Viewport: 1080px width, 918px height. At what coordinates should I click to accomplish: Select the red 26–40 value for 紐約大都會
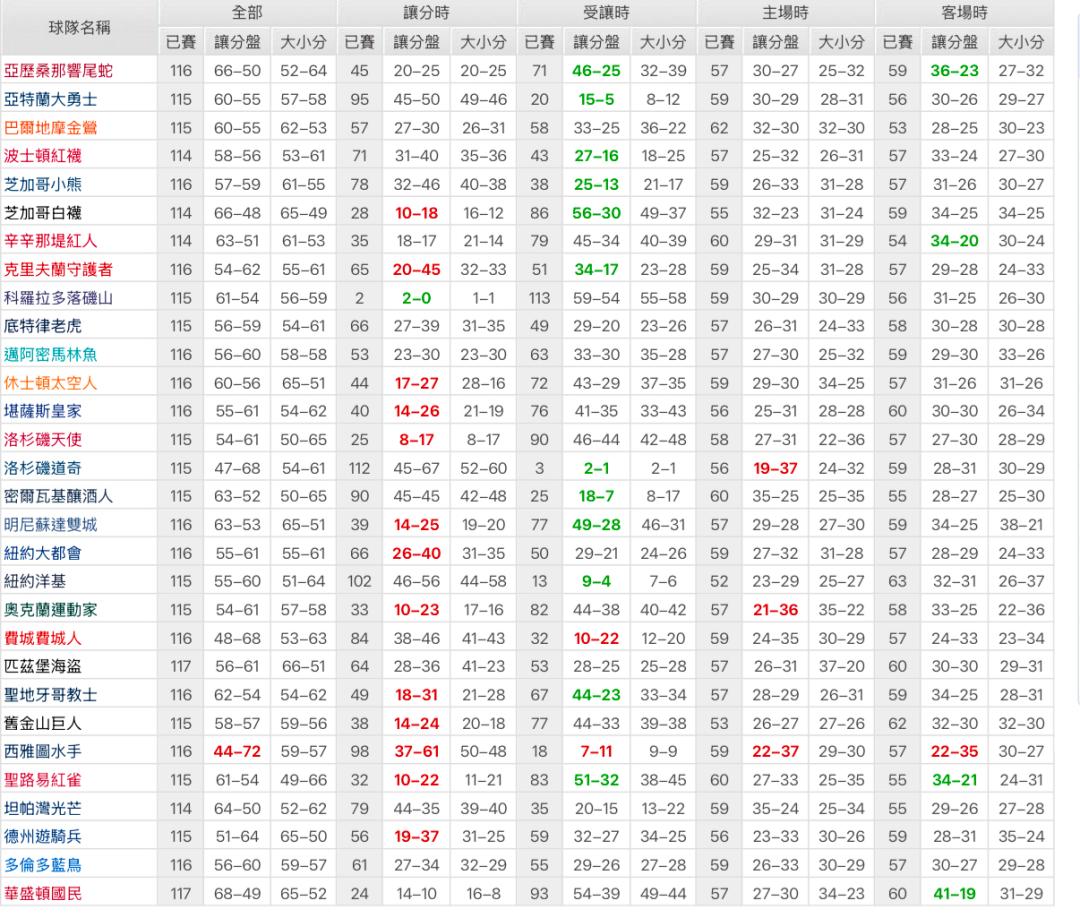pyautogui.click(x=417, y=554)
